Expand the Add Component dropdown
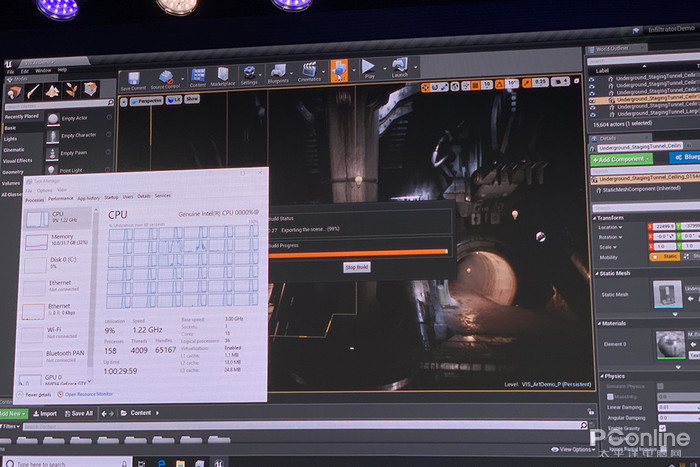This screenshot has height=467, width=700. point(621,159)
